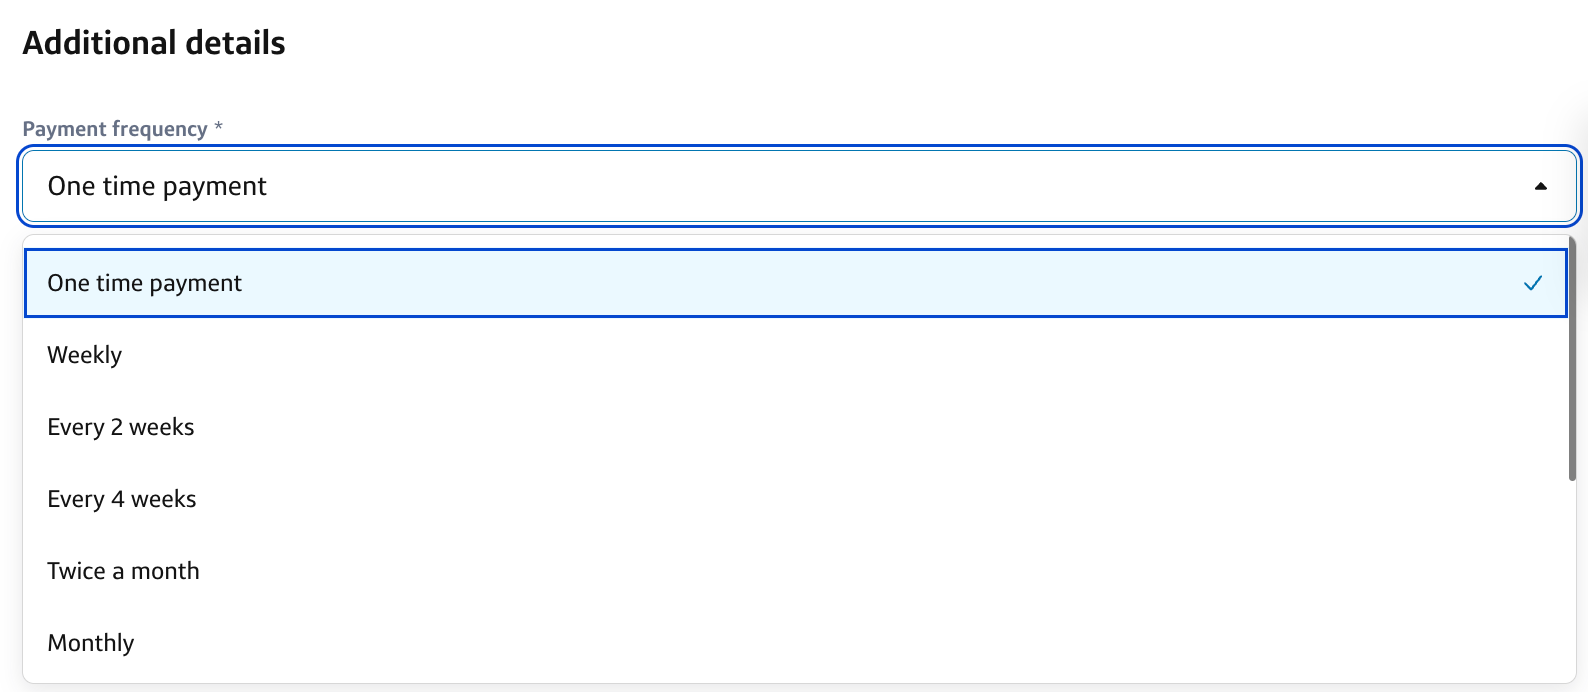Select Monthly from the dropdown list
The height and width of the screenshot is (692, 1588).
click(x=91, y=644)
